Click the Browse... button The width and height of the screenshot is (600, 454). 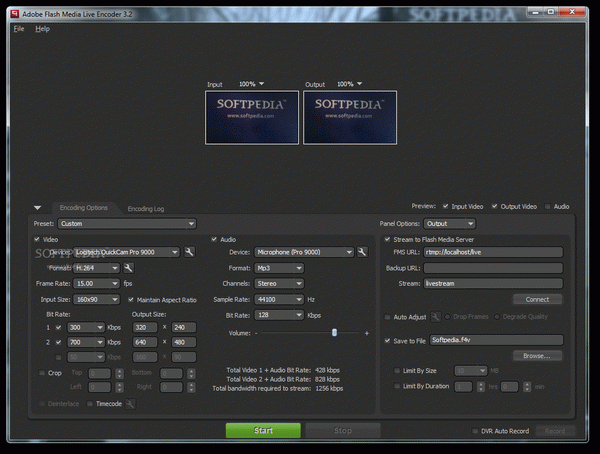click(537, 356)
